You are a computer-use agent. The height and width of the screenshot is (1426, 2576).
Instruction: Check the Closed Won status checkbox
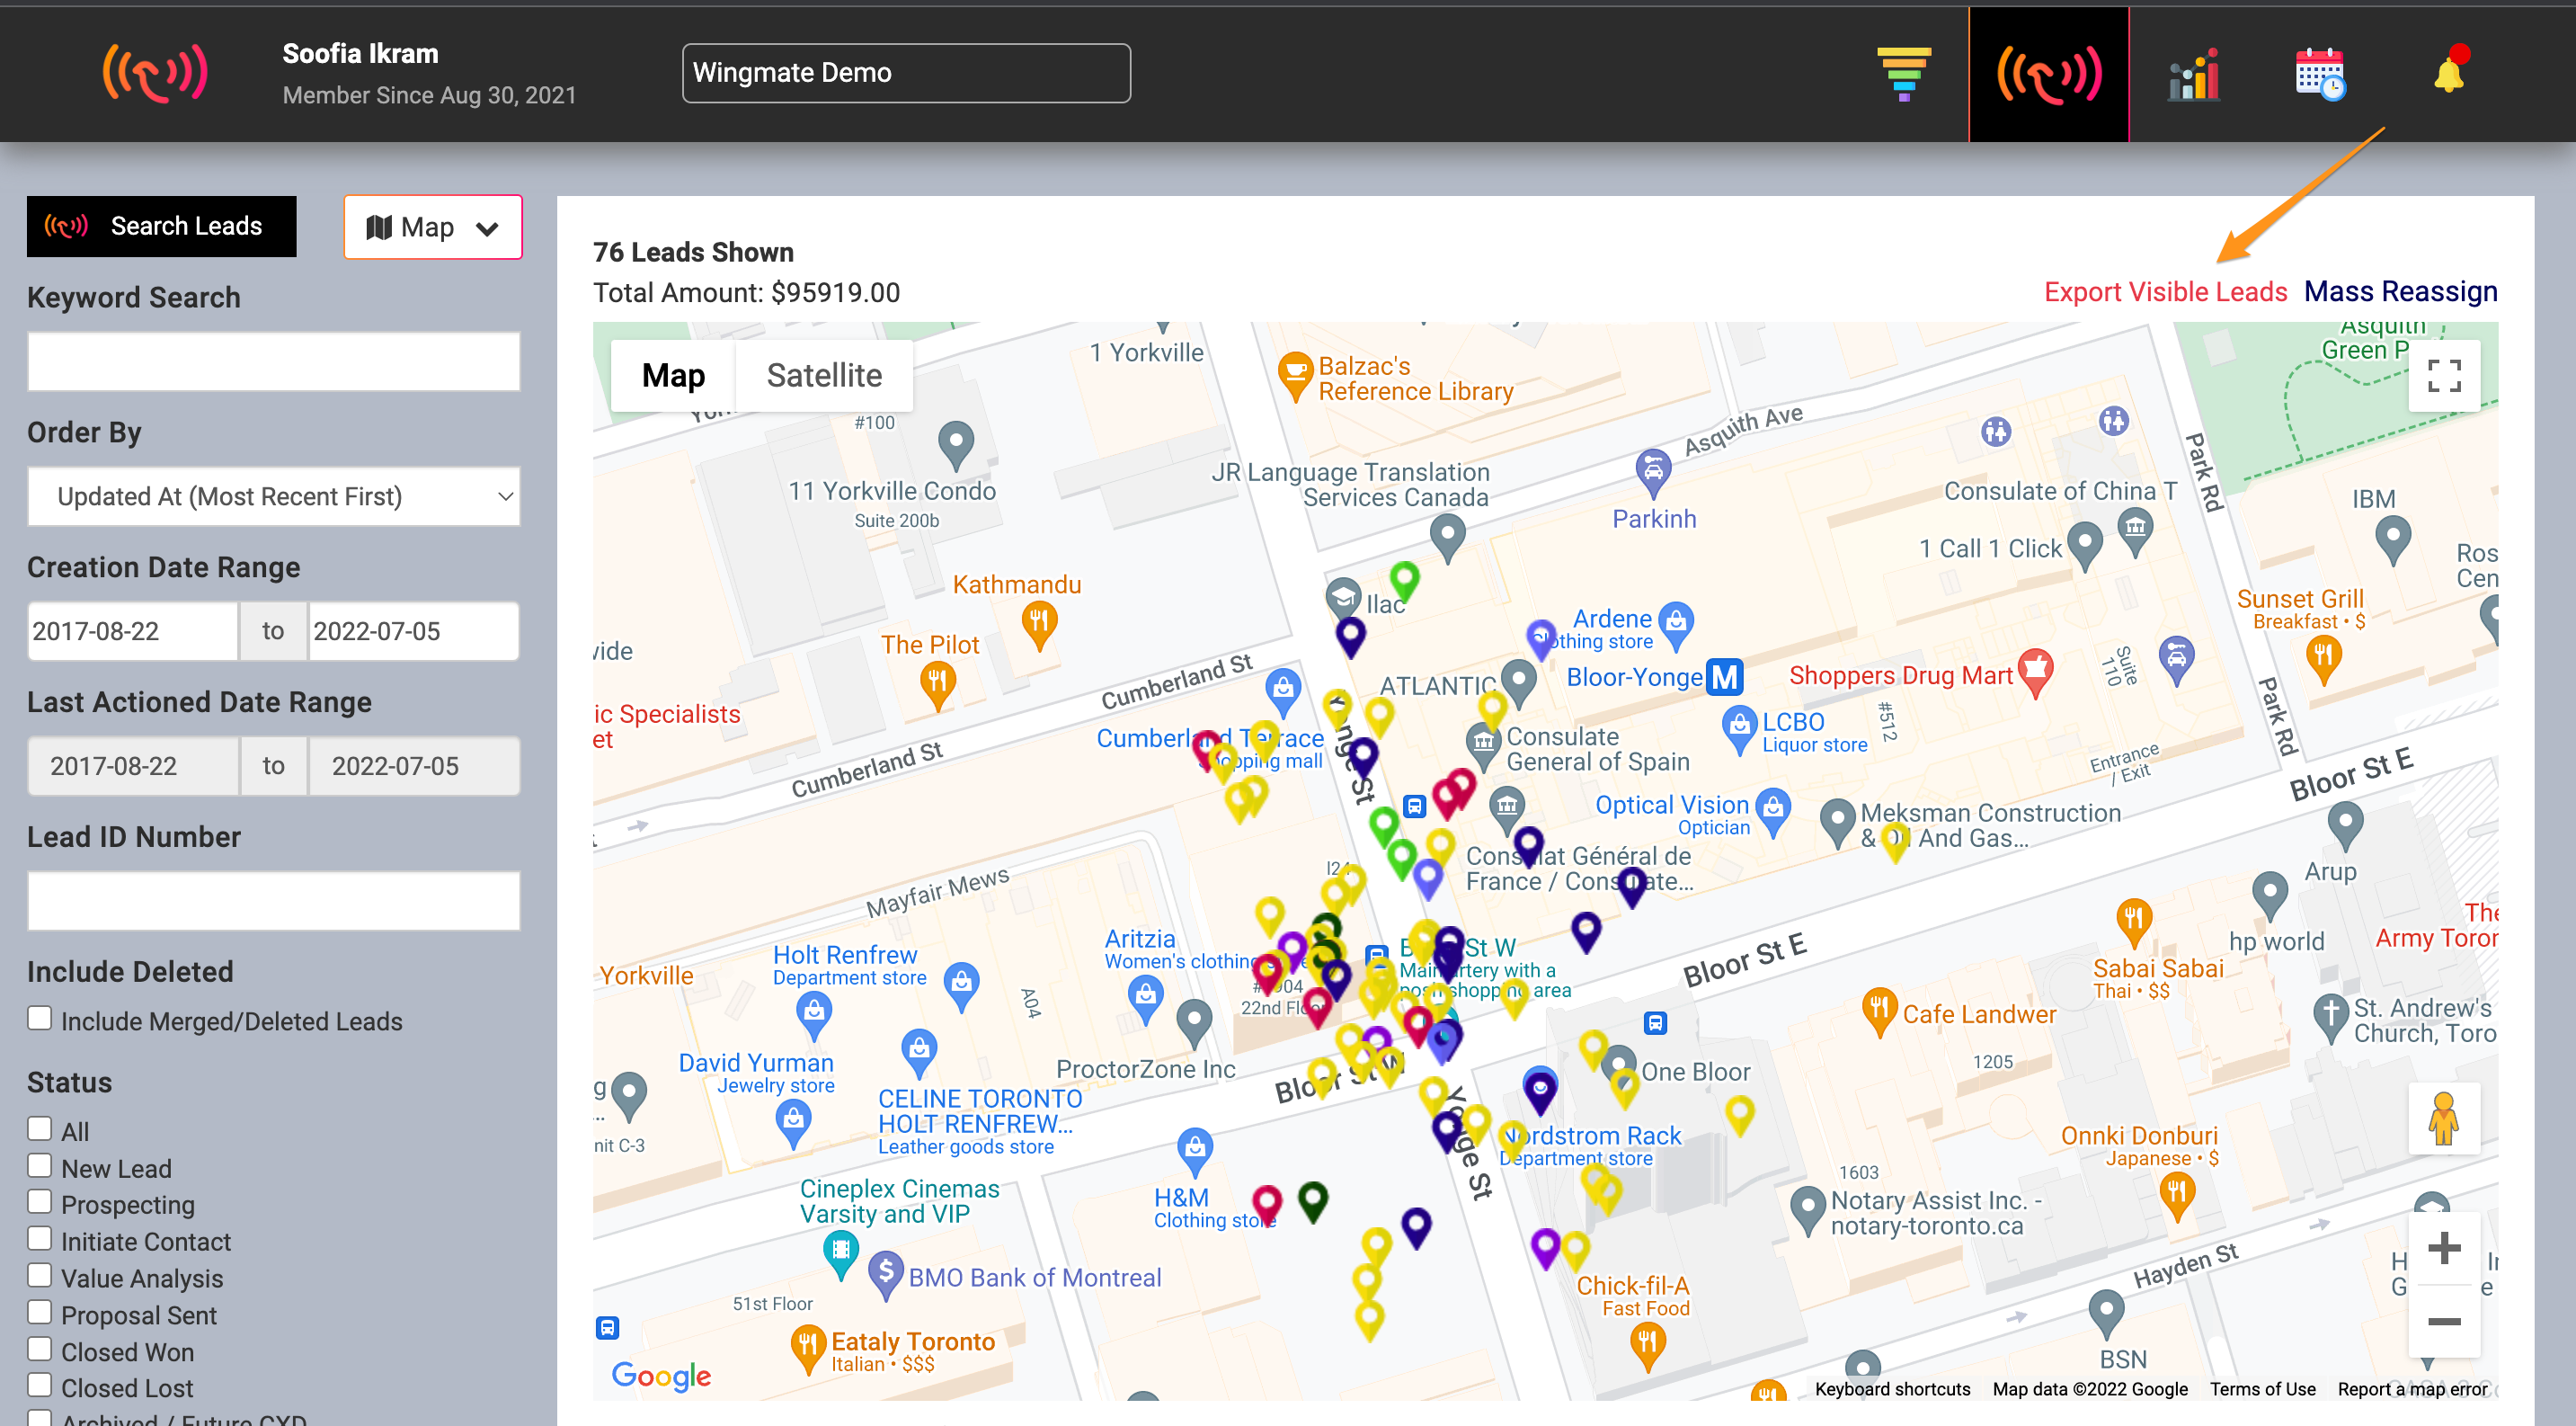(x=39, y=1349)
